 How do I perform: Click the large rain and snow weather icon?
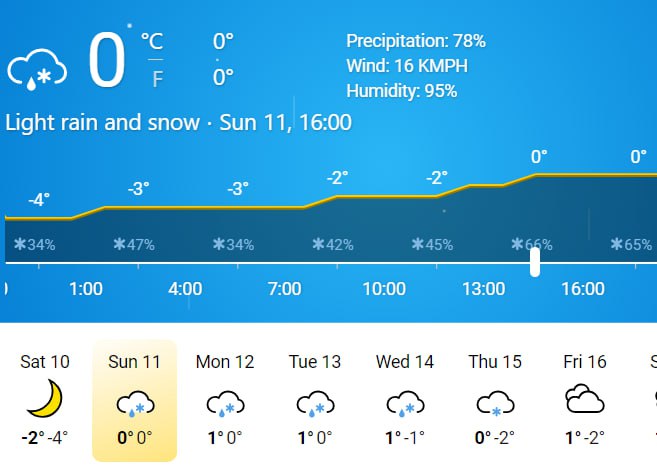[x=37, y=70]
